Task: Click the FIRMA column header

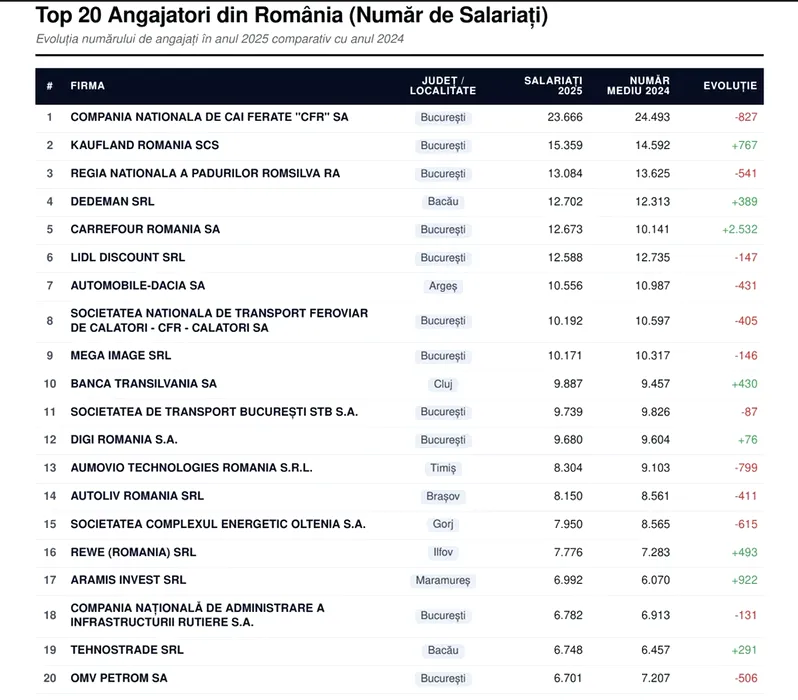Action: (x=88, y=86)
